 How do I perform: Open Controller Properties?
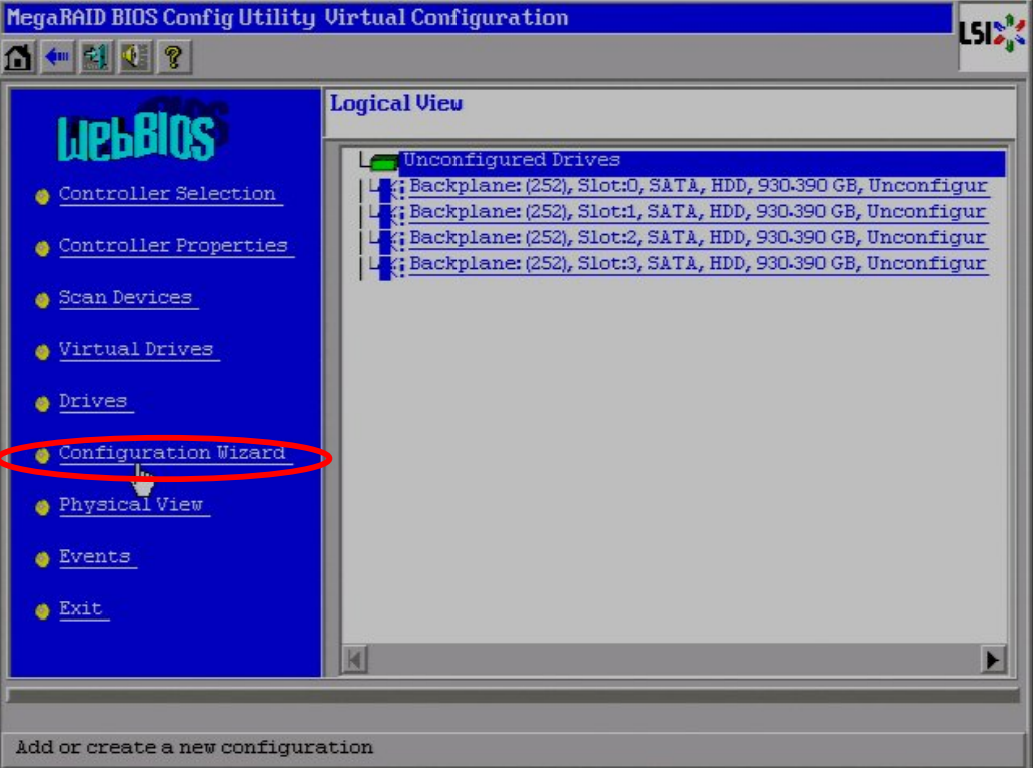click(x=172, y=246)
